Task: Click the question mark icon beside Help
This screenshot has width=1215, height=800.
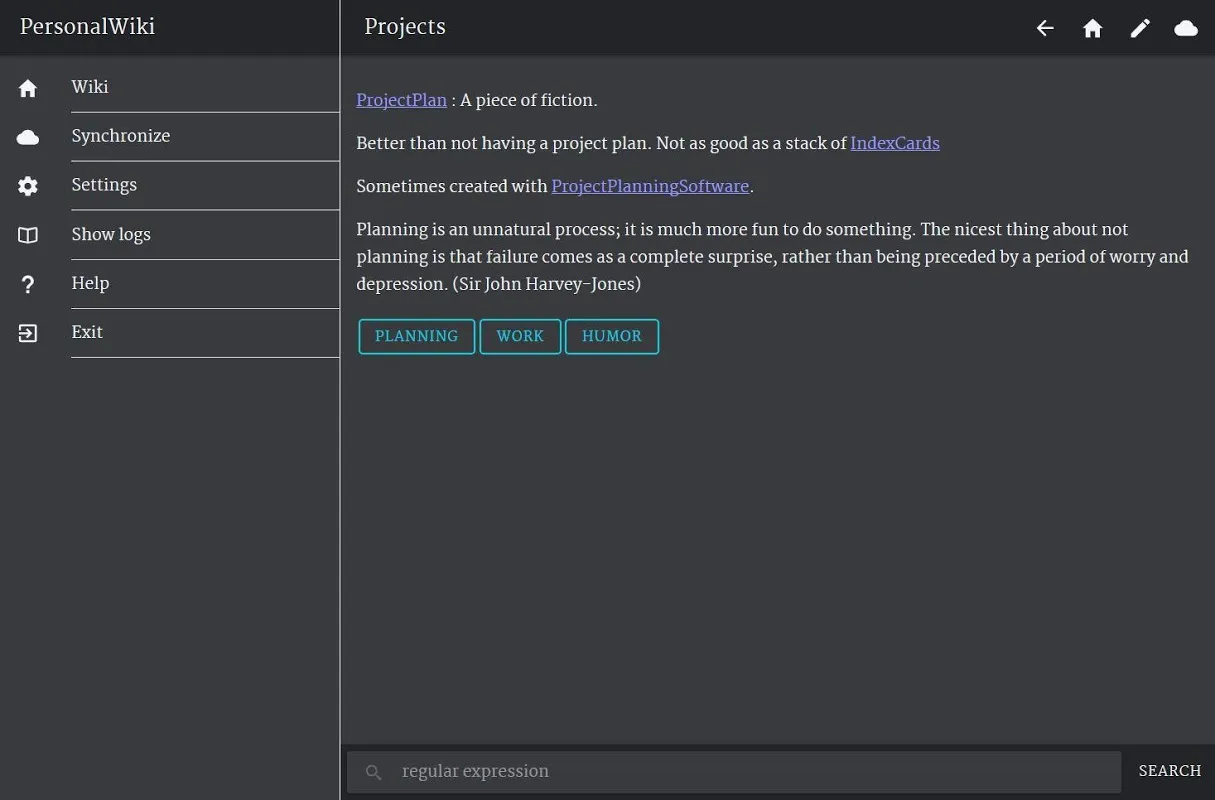Action: [28, 285]
